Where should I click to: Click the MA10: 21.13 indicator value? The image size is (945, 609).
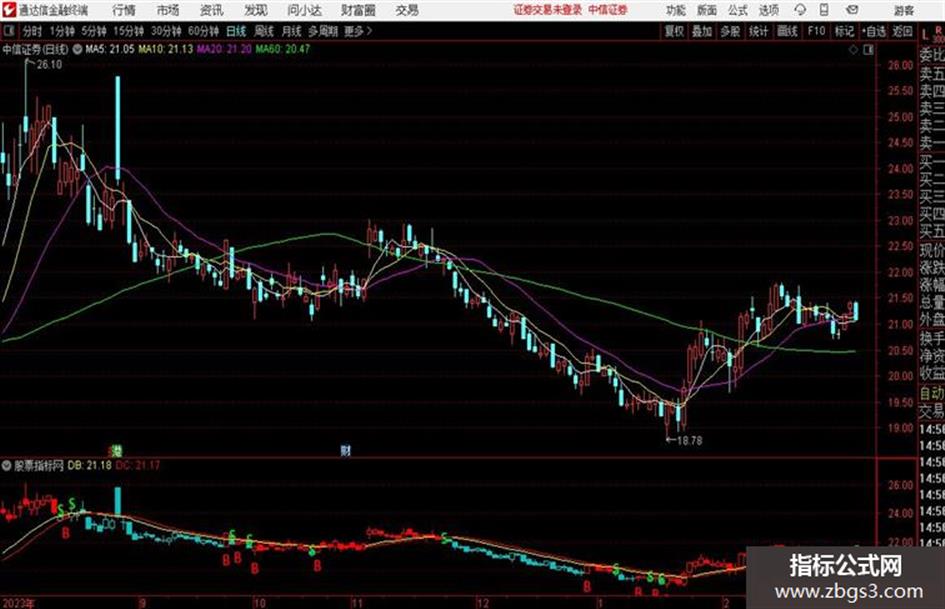click(166, 49)
